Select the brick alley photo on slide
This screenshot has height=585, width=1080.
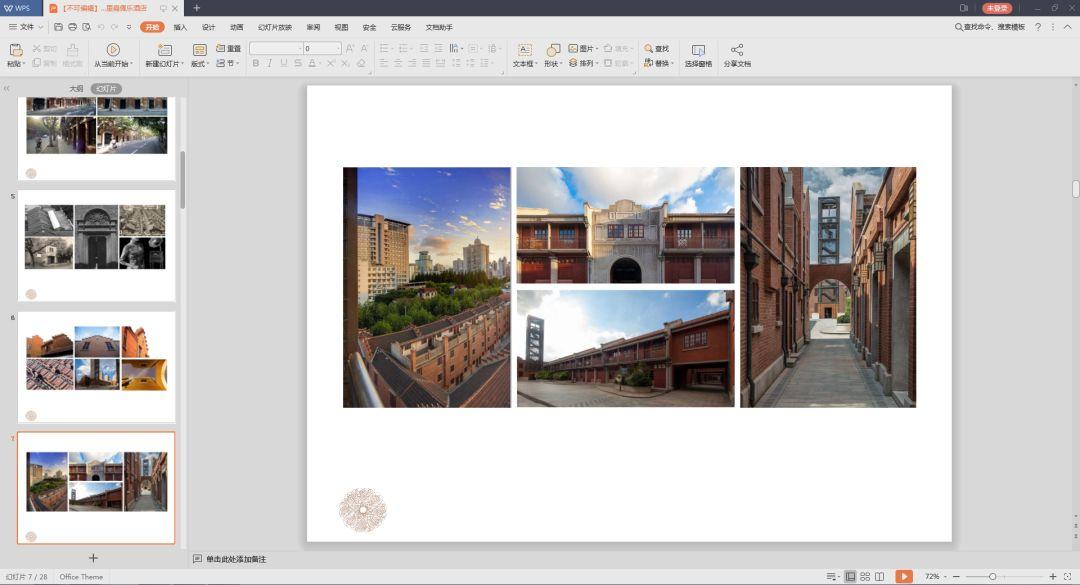tap(828, 287)
